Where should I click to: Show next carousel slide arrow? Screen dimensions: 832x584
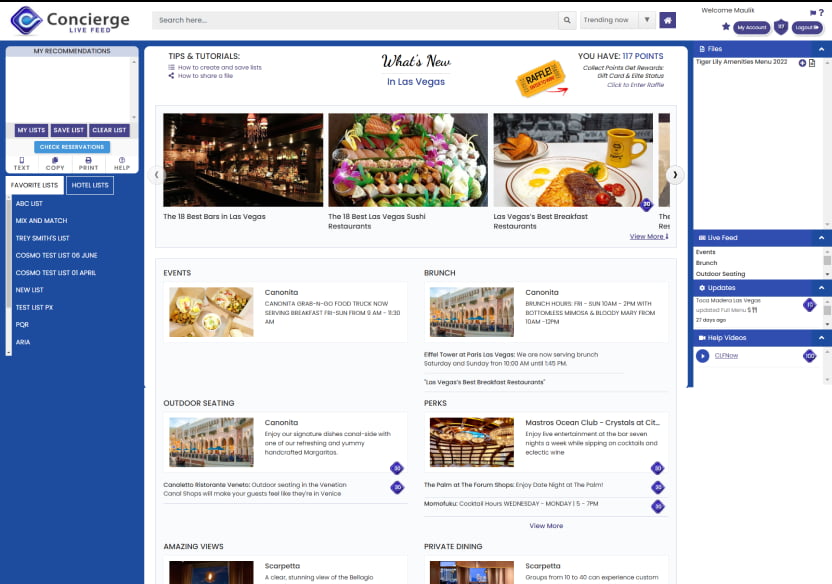675,175
